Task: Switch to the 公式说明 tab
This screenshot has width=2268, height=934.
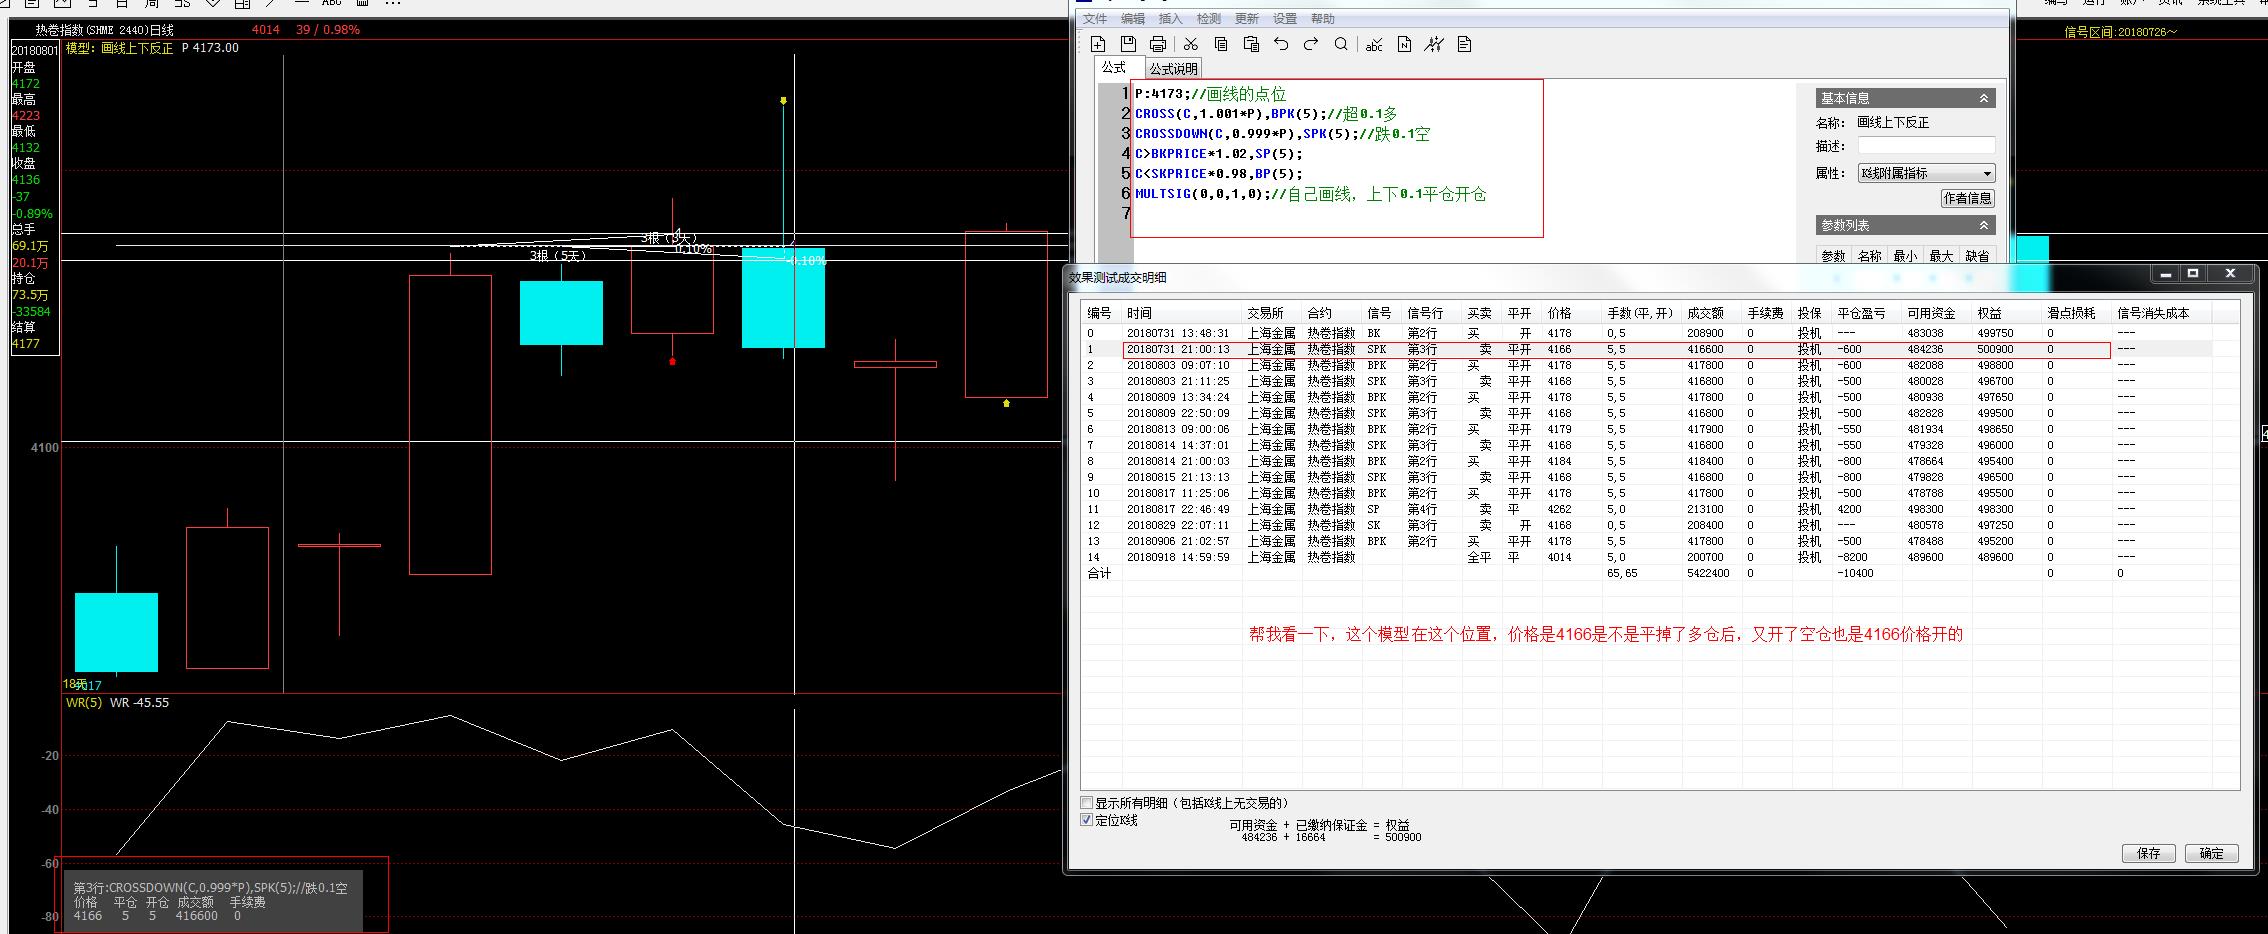Action: [x=1173, y=69]
